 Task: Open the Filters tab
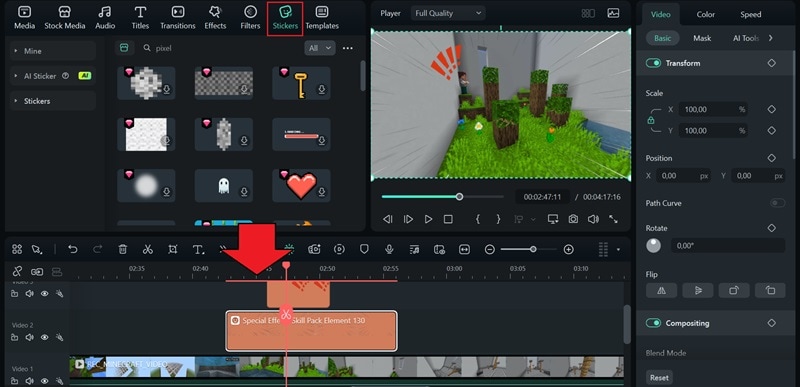coord(250,18)
